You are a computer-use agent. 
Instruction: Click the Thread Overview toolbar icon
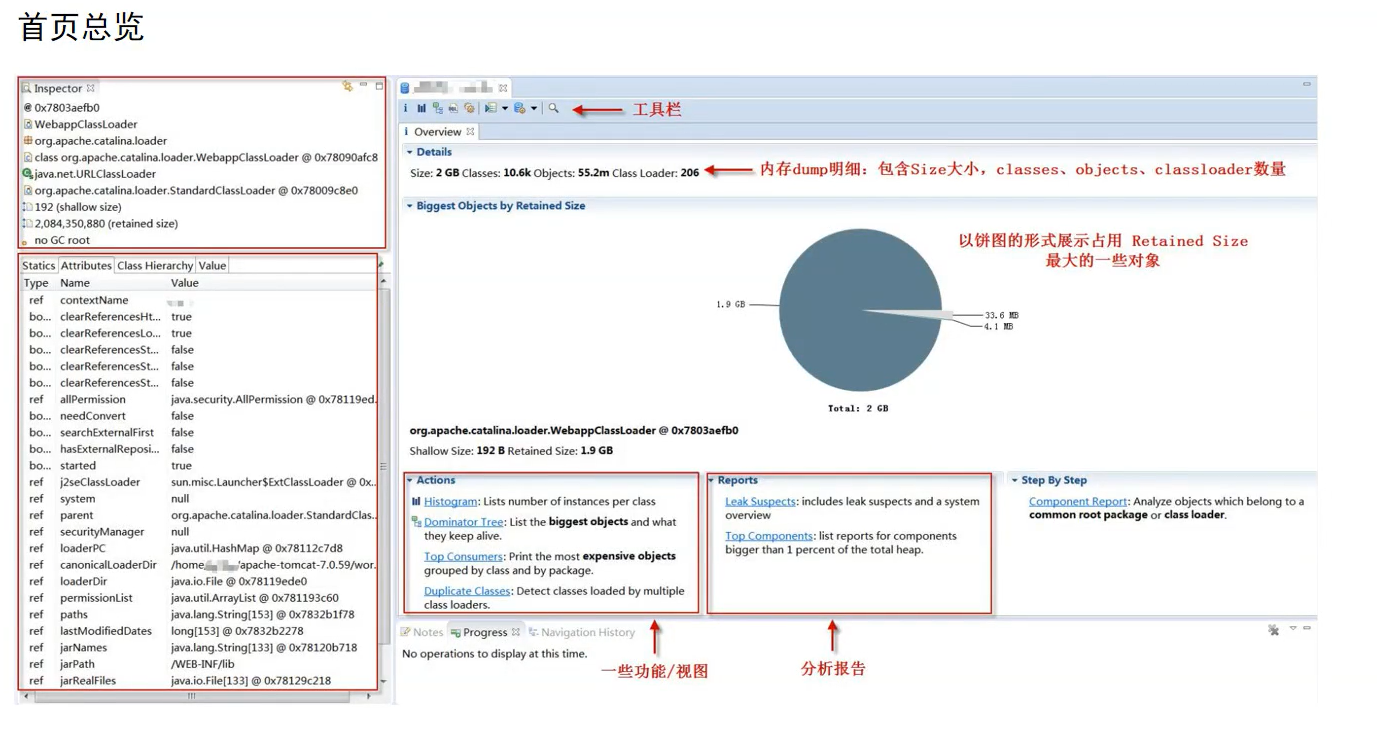click(470, 108)
